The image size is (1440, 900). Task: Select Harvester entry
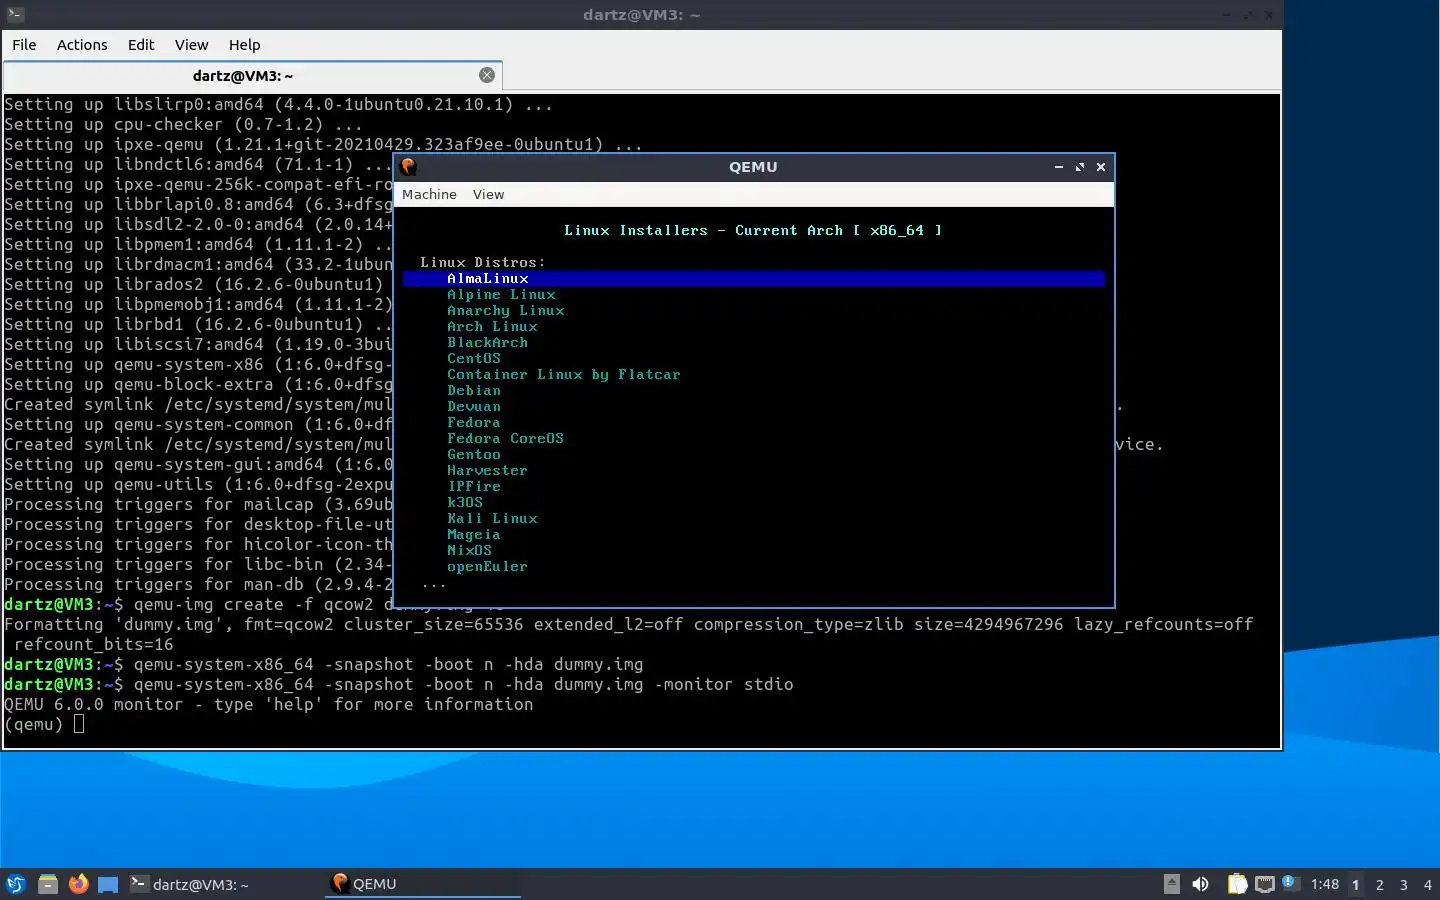[487, 471]
